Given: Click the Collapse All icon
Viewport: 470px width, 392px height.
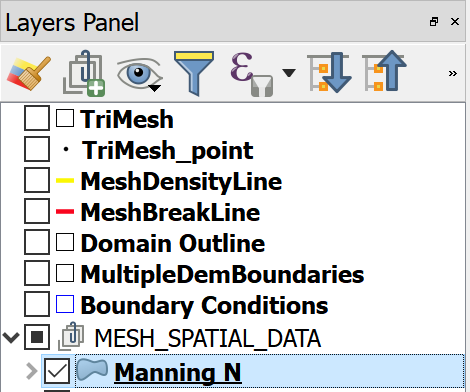Looking at the screenshot, I should 384,71.
